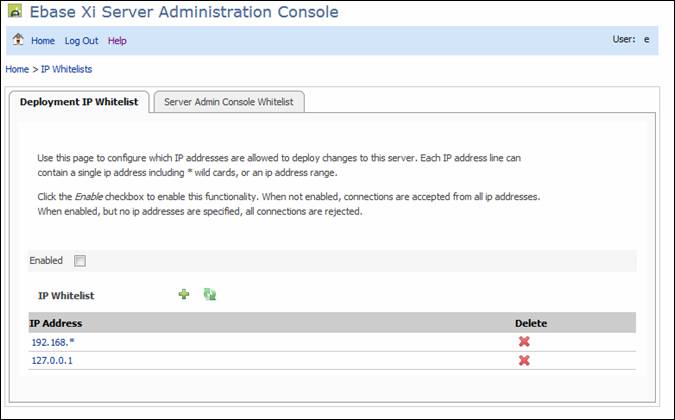
Task: Click the Ebase Xi Server Administration Console title
Action: 184,13
